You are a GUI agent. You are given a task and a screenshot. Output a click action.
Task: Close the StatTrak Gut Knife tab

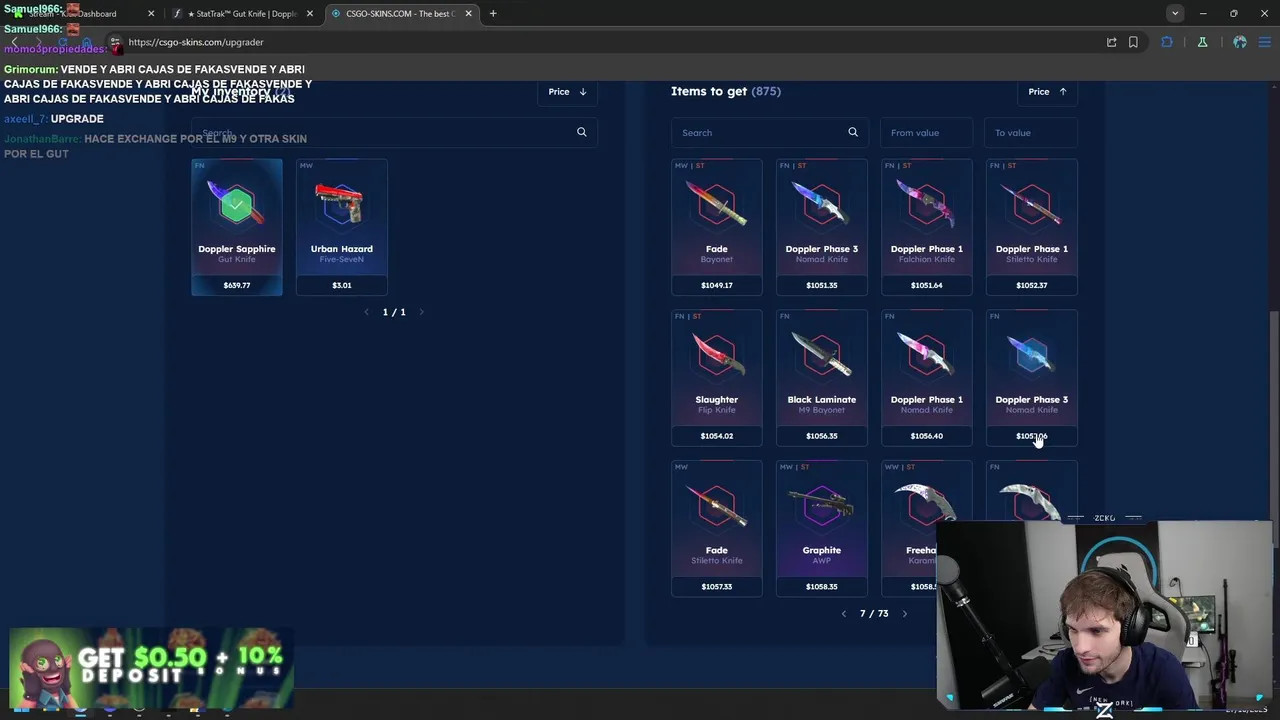[x=309, y=14]
